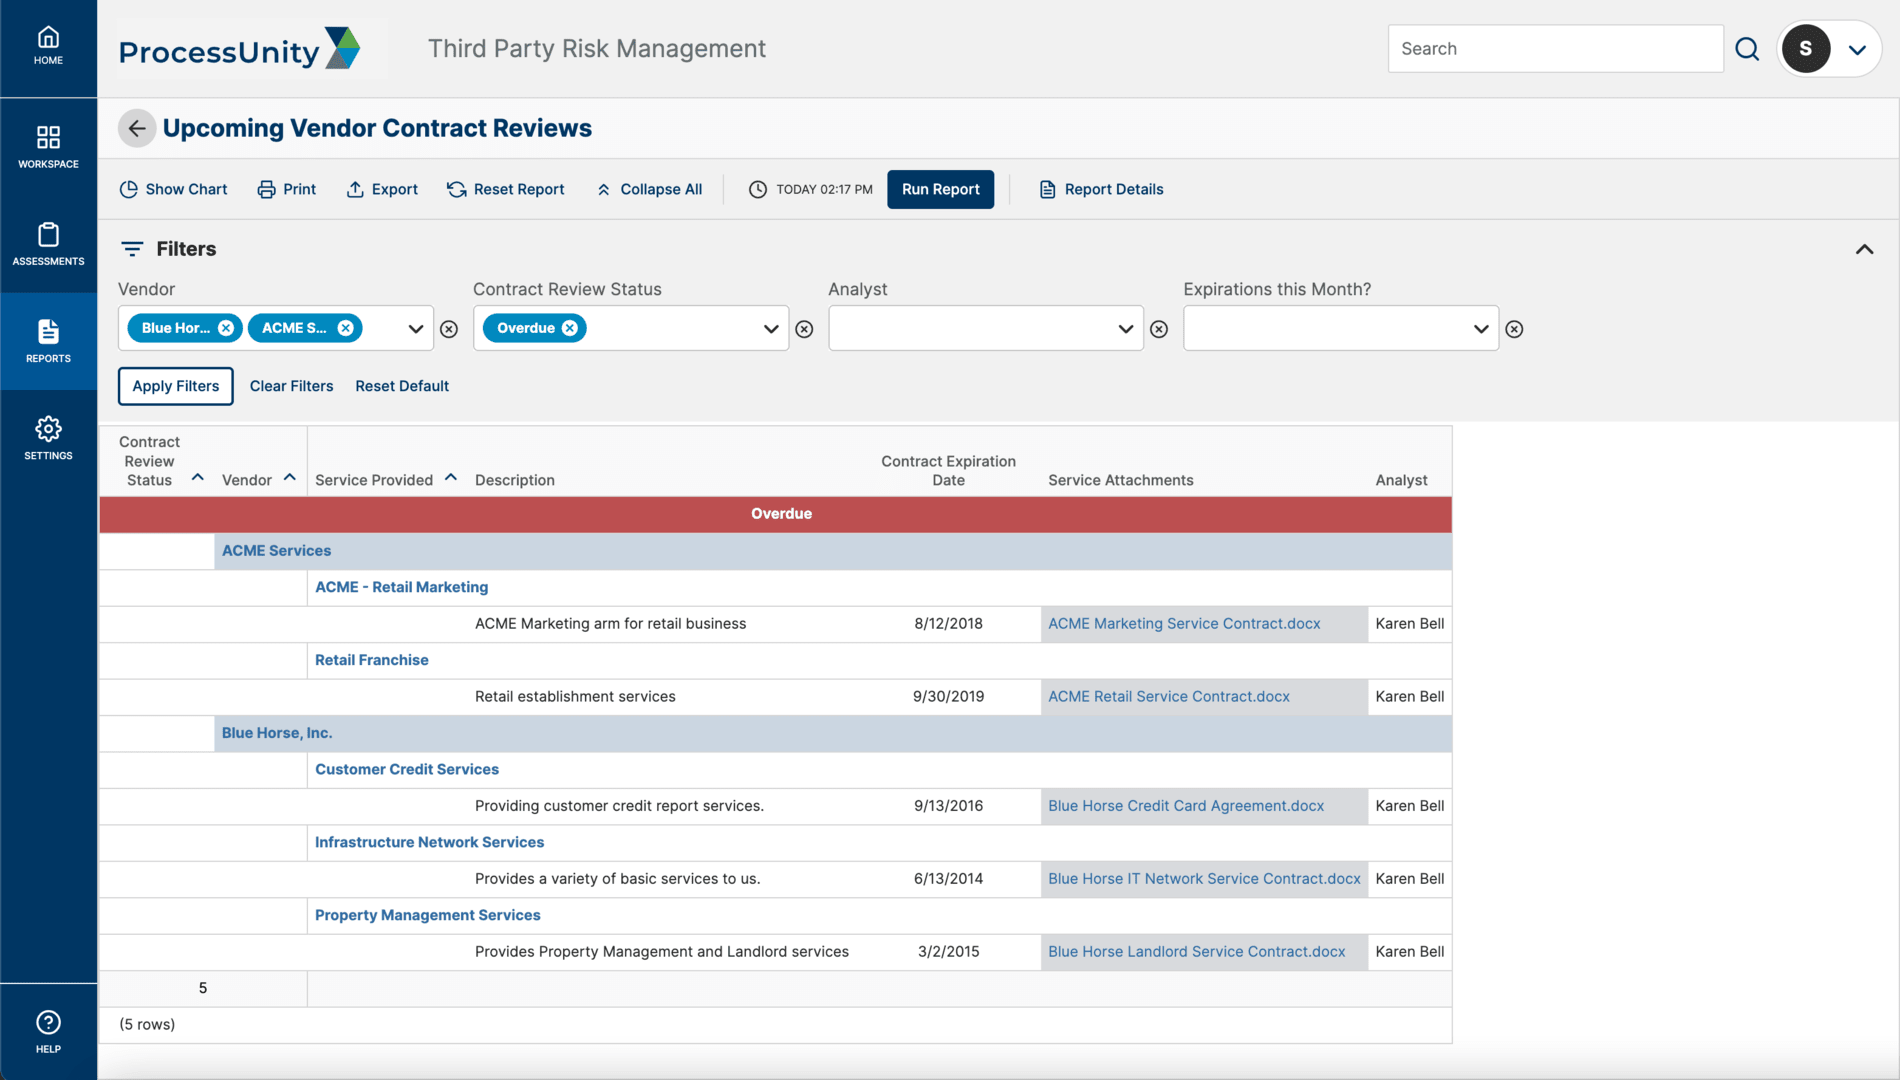This screenshot has height=1080, width=1900.
Task: Open Expirations this Month dropdown
Action: (x=1480, y=329)
